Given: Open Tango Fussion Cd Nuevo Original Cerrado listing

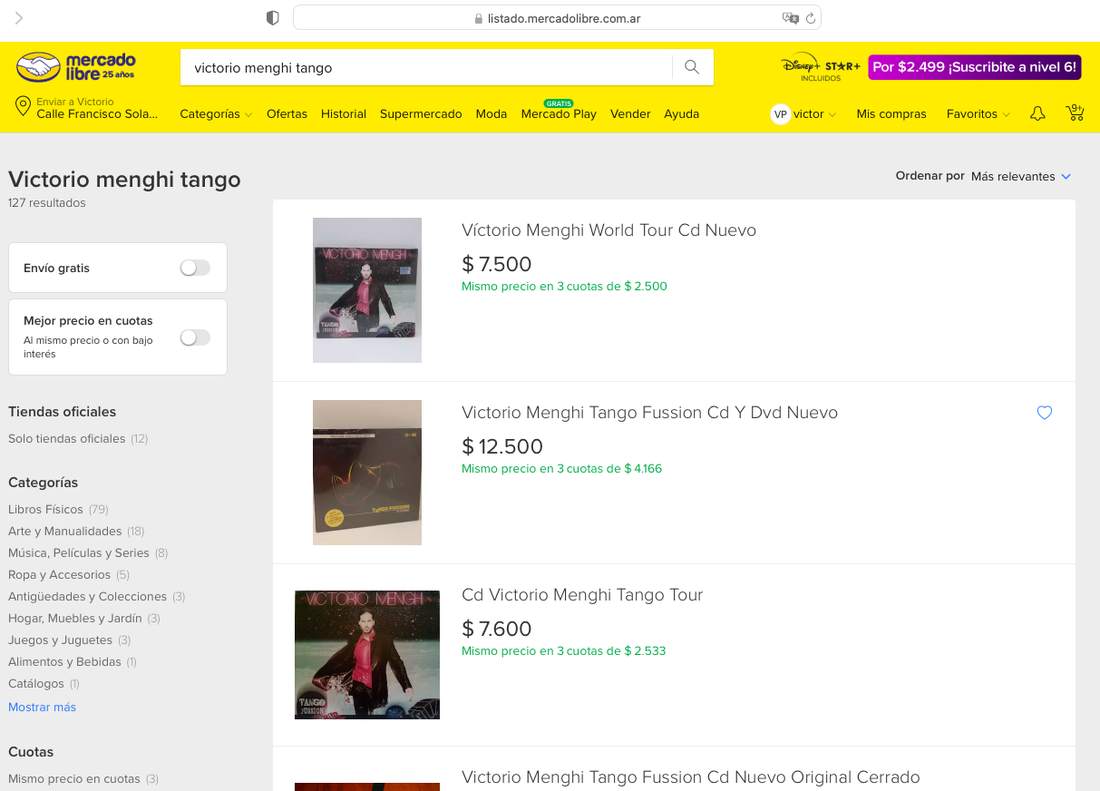Looking at the screenshot, I should point(691,778).
